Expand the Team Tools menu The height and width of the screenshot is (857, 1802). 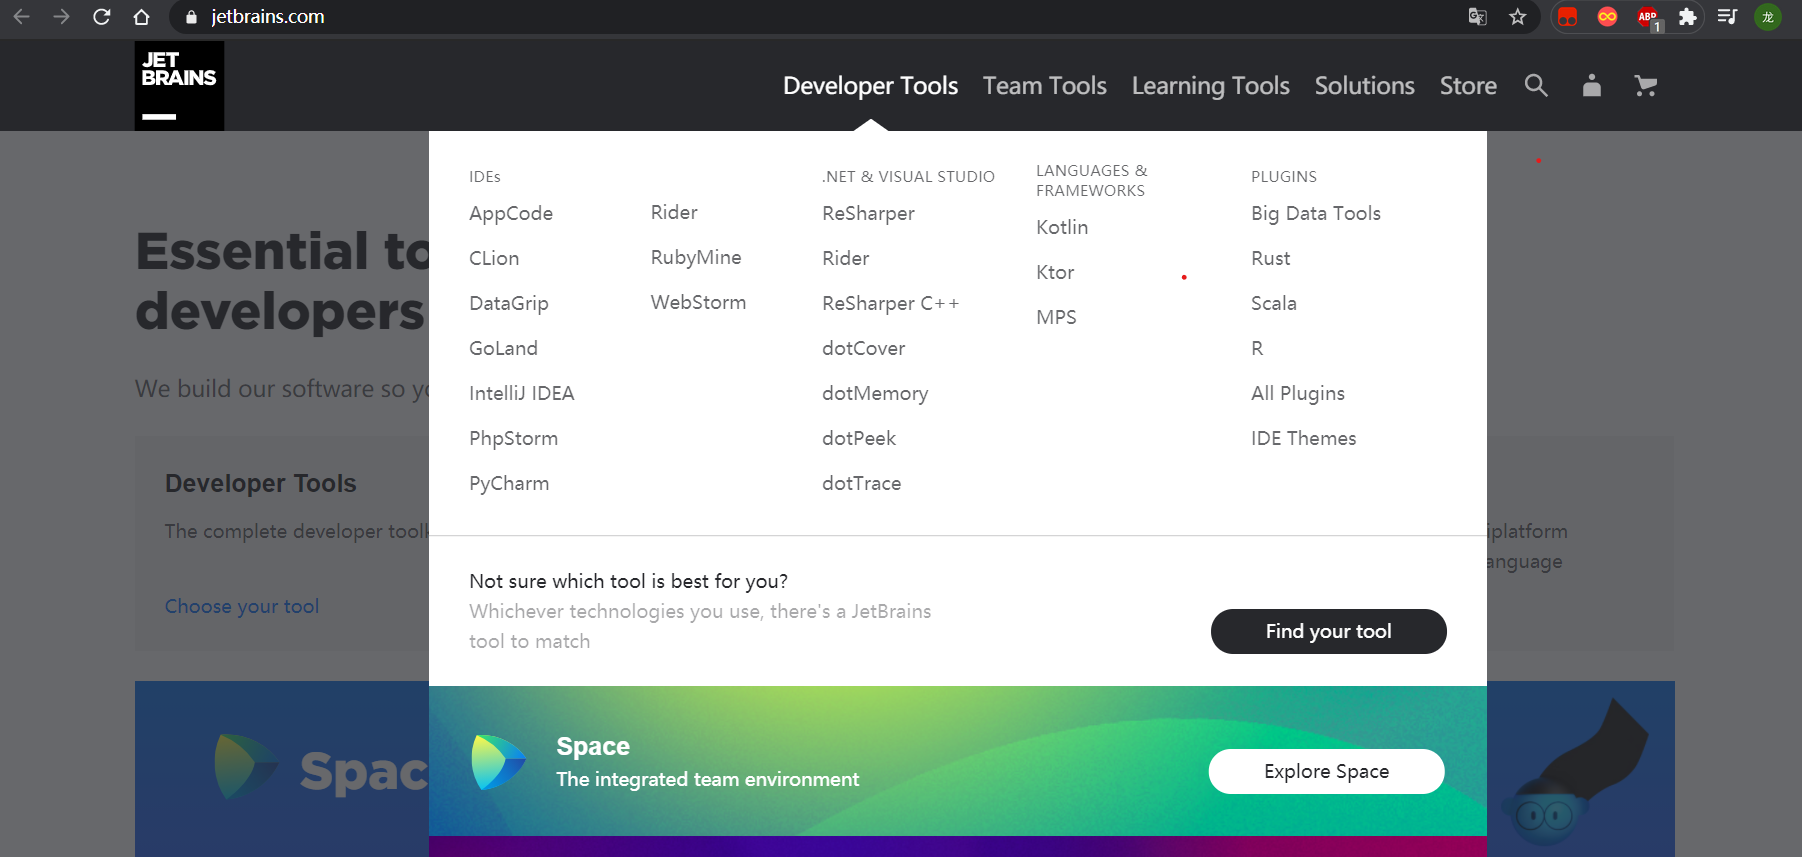tap(1044, 86)
